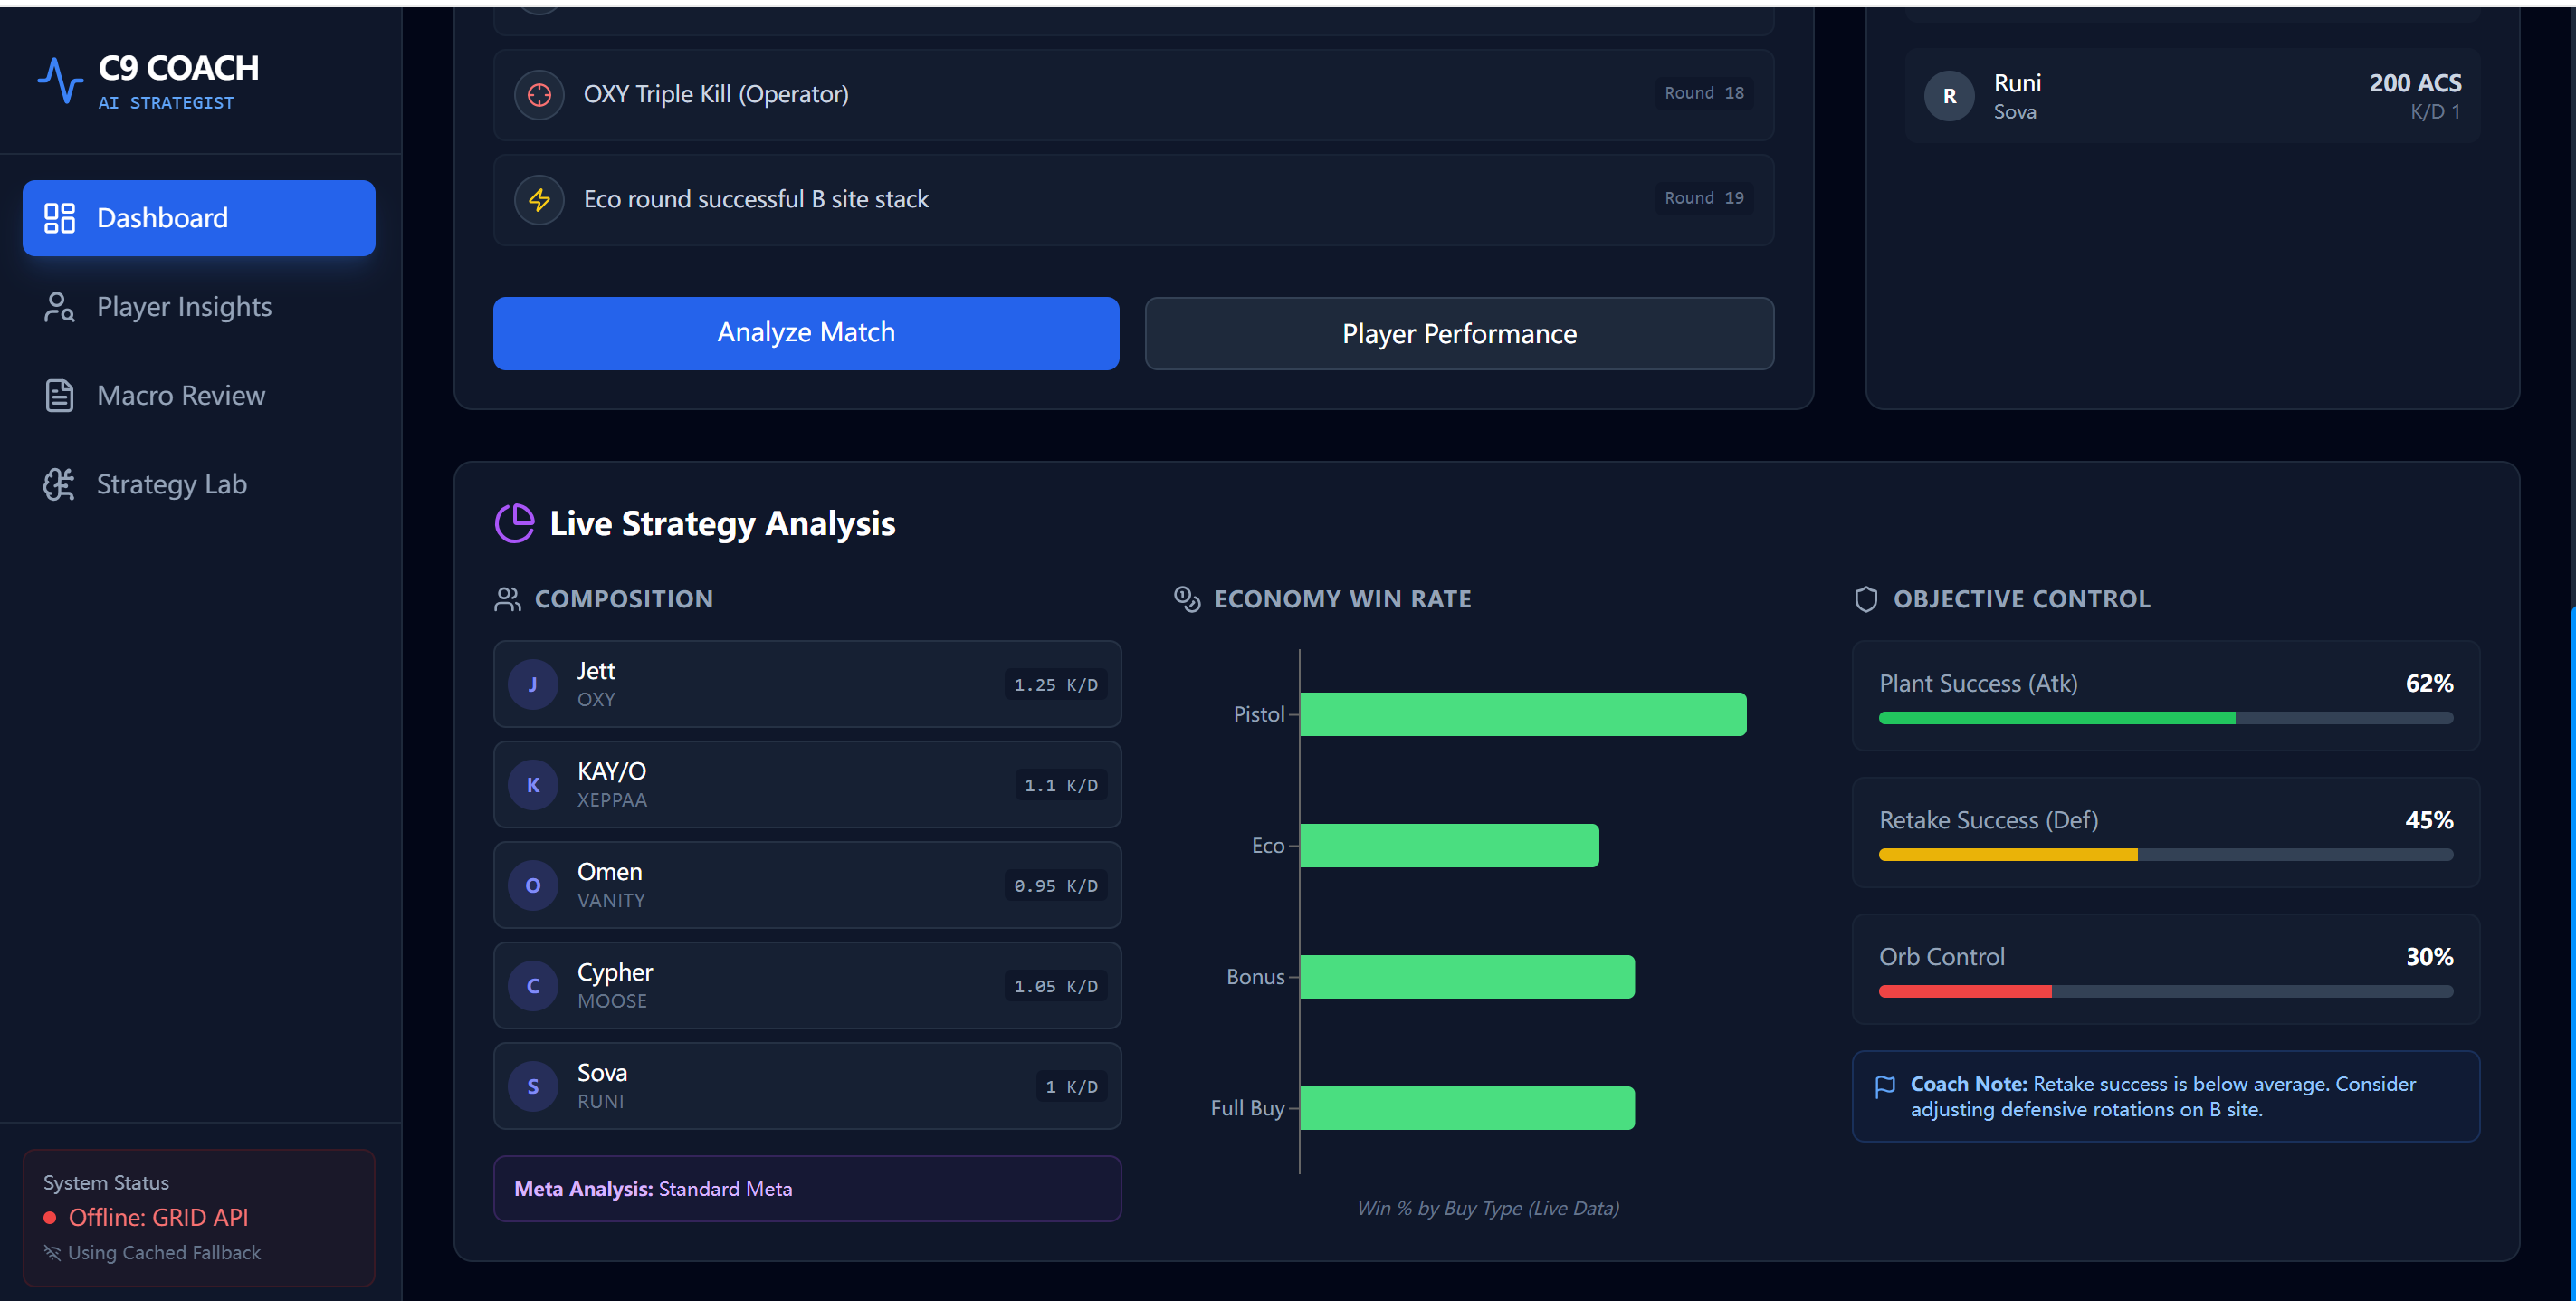The image size is (2576, 1301).
Task: Click the pie chart icon by Live Strategy Analysis
Action: click(x=515, y=523)
